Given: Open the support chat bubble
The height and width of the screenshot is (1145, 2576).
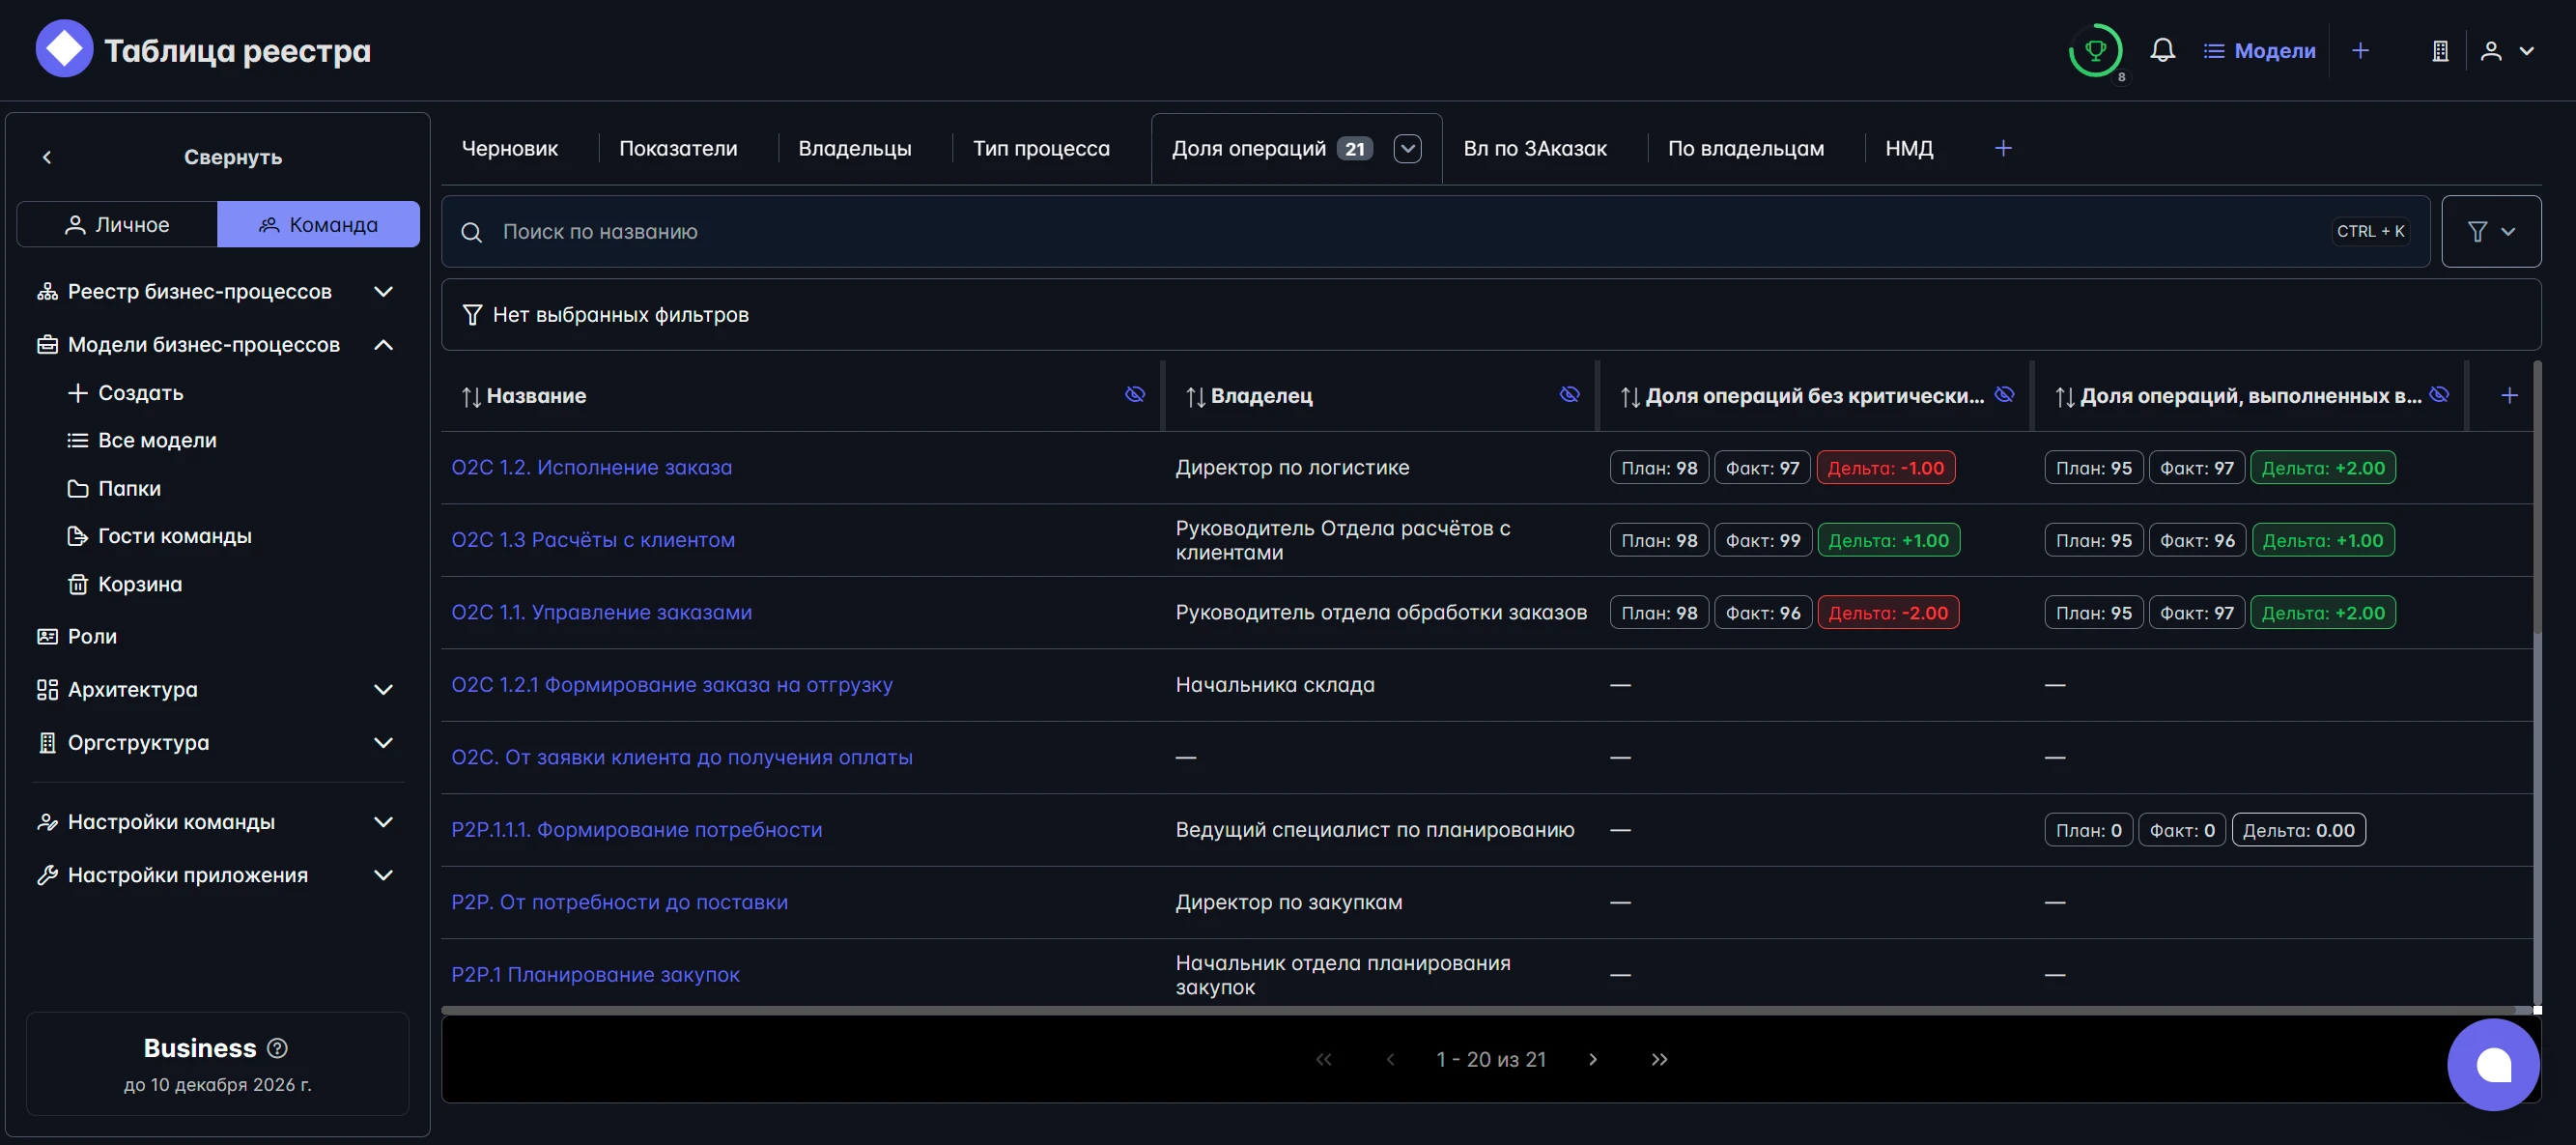Looking at the screenshot, I should pos(2492,1065).
